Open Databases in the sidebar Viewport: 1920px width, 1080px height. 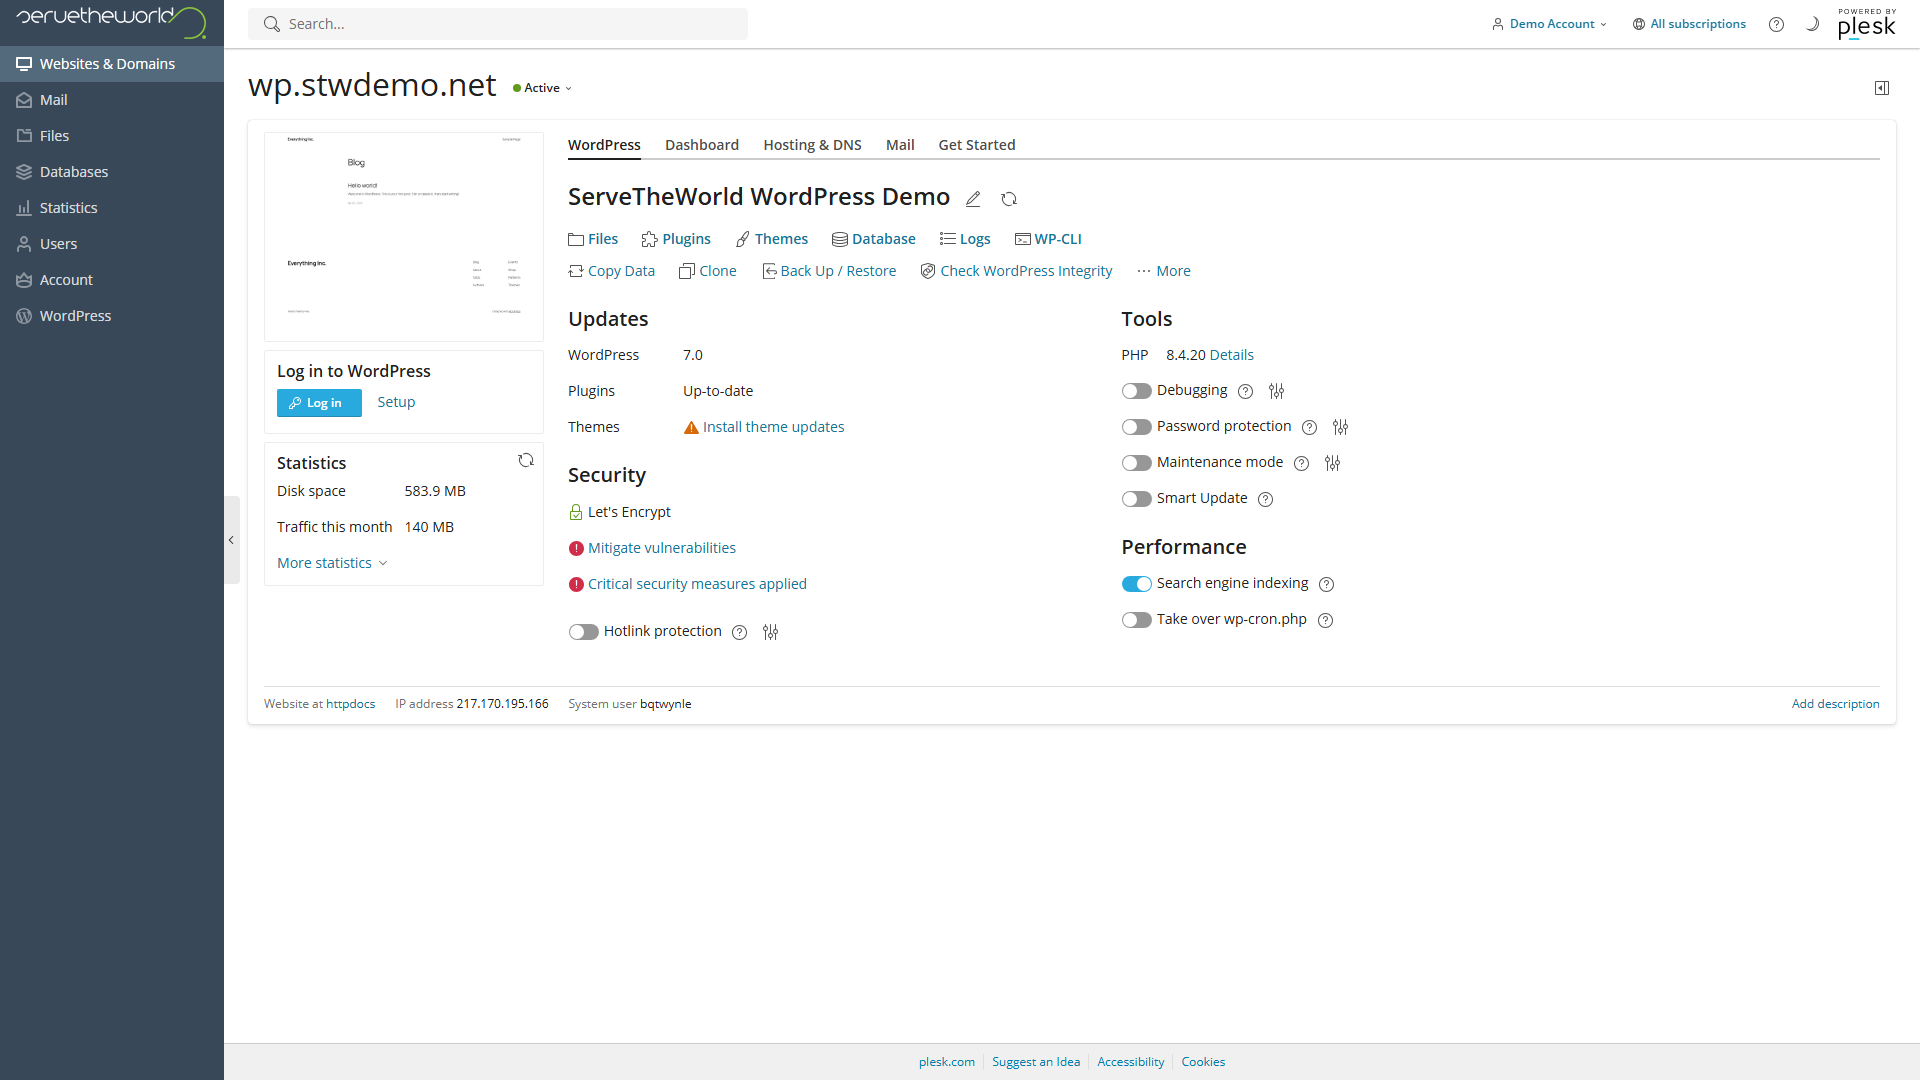point(112,172)
